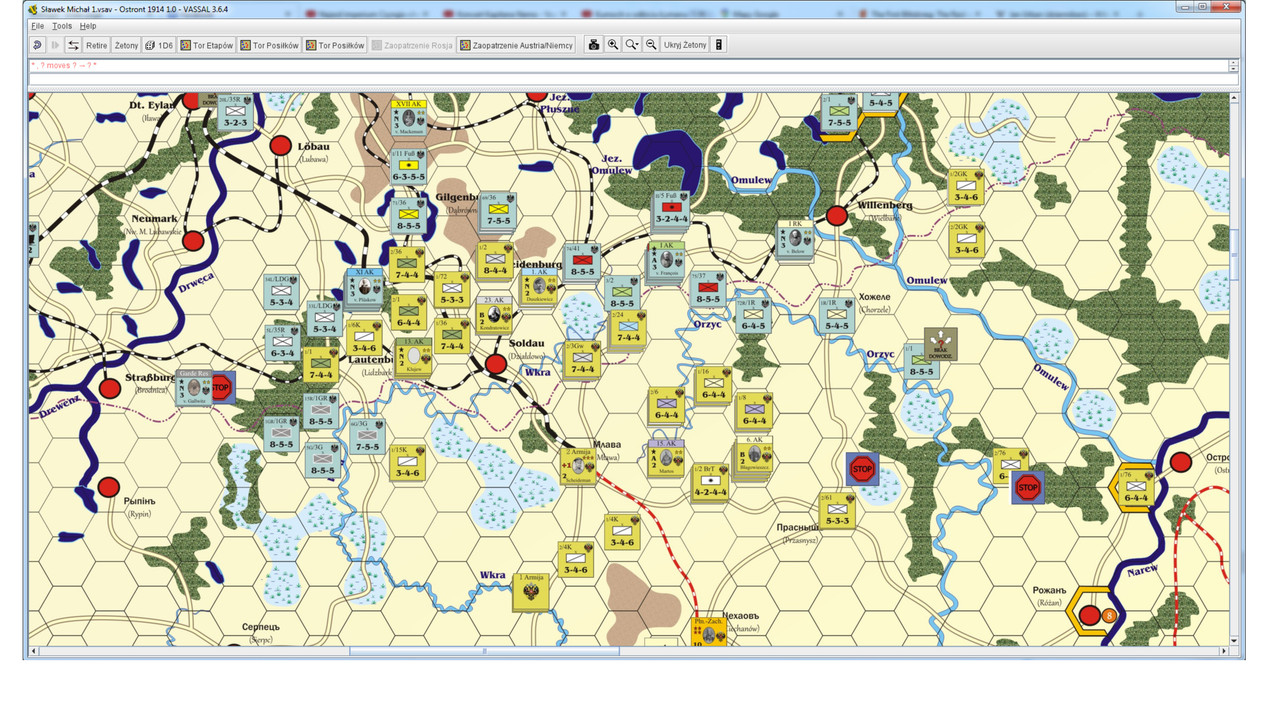
Task: Click the Brak Dowodz. marker
Action: (940, 344)
